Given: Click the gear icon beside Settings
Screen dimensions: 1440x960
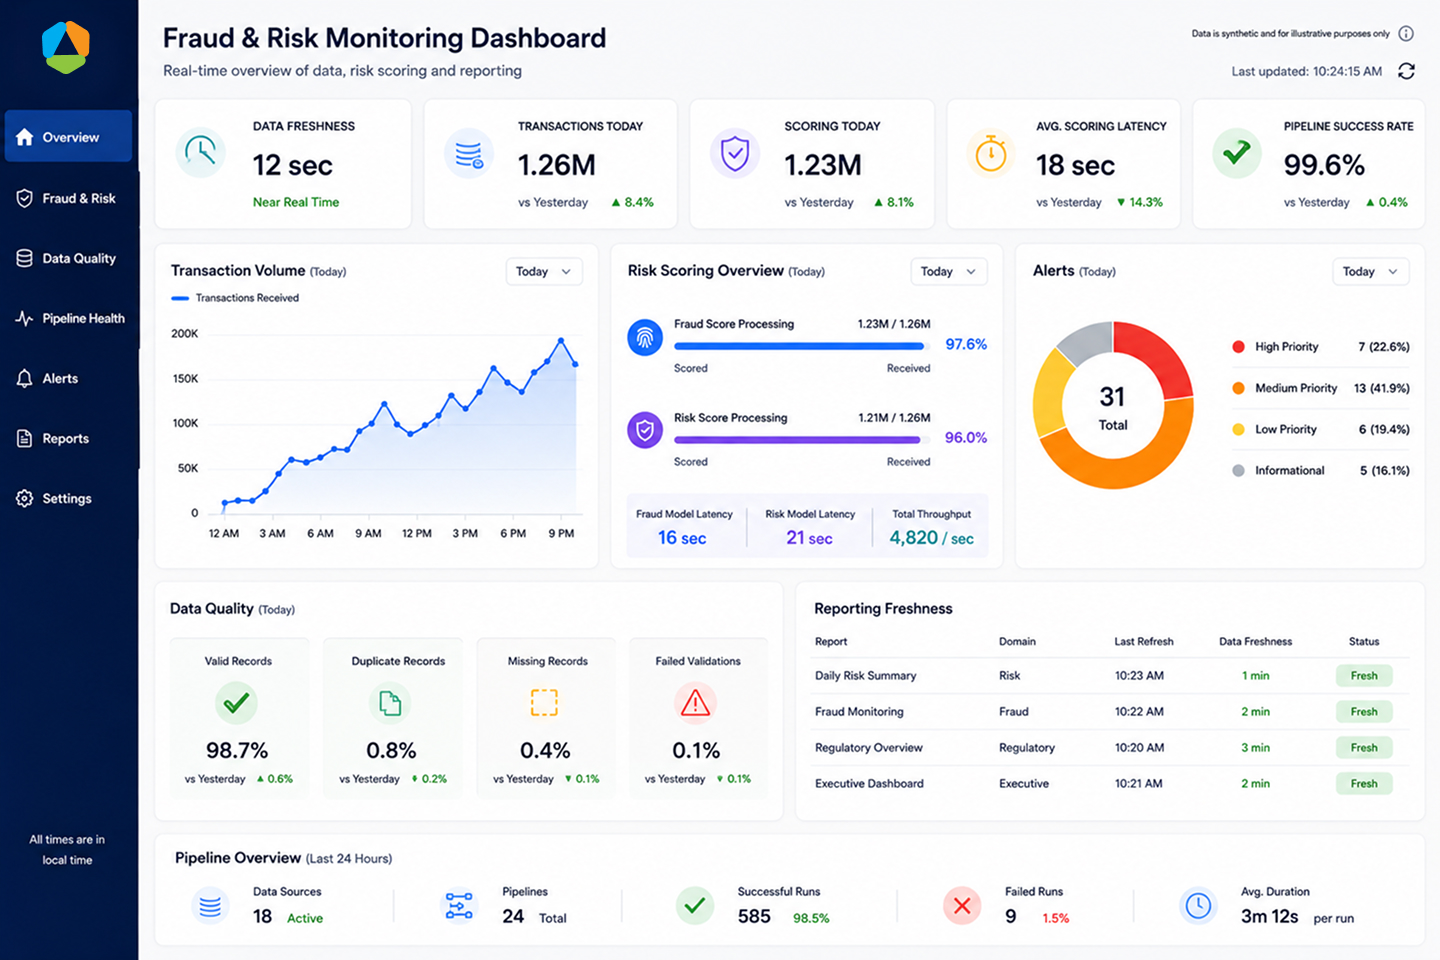Looking at the screenshot, I should [25, 498].
